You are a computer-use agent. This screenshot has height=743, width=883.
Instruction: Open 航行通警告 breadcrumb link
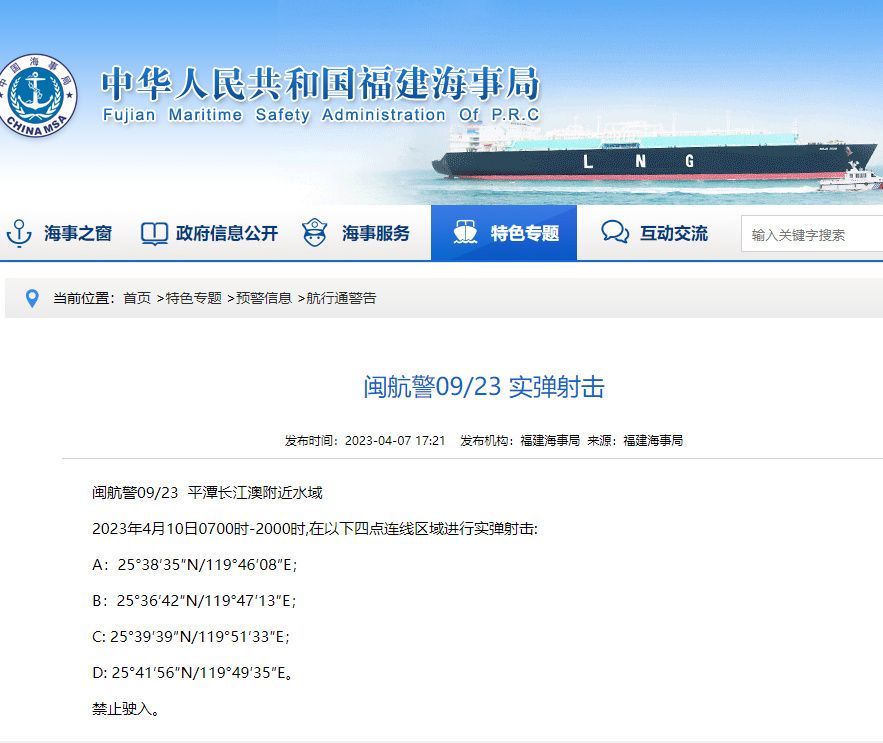coord(341,298)
